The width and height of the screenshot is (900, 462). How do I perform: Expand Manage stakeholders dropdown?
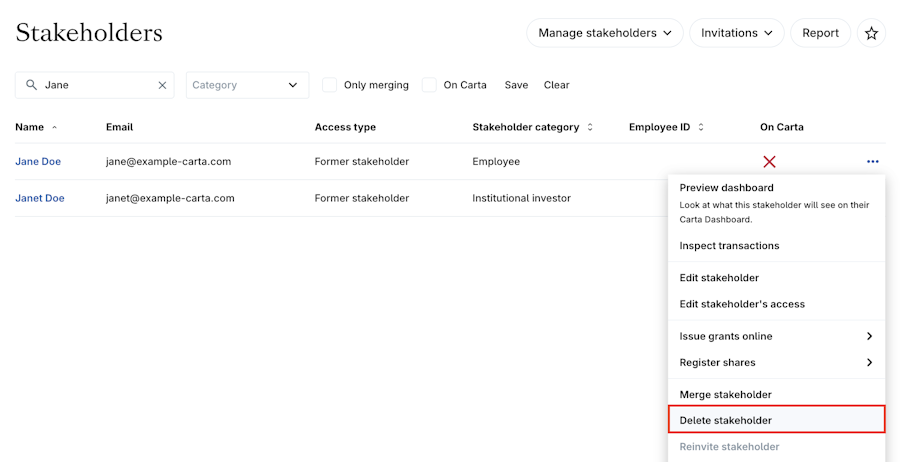pyautogui.click(x=604, y=33)
